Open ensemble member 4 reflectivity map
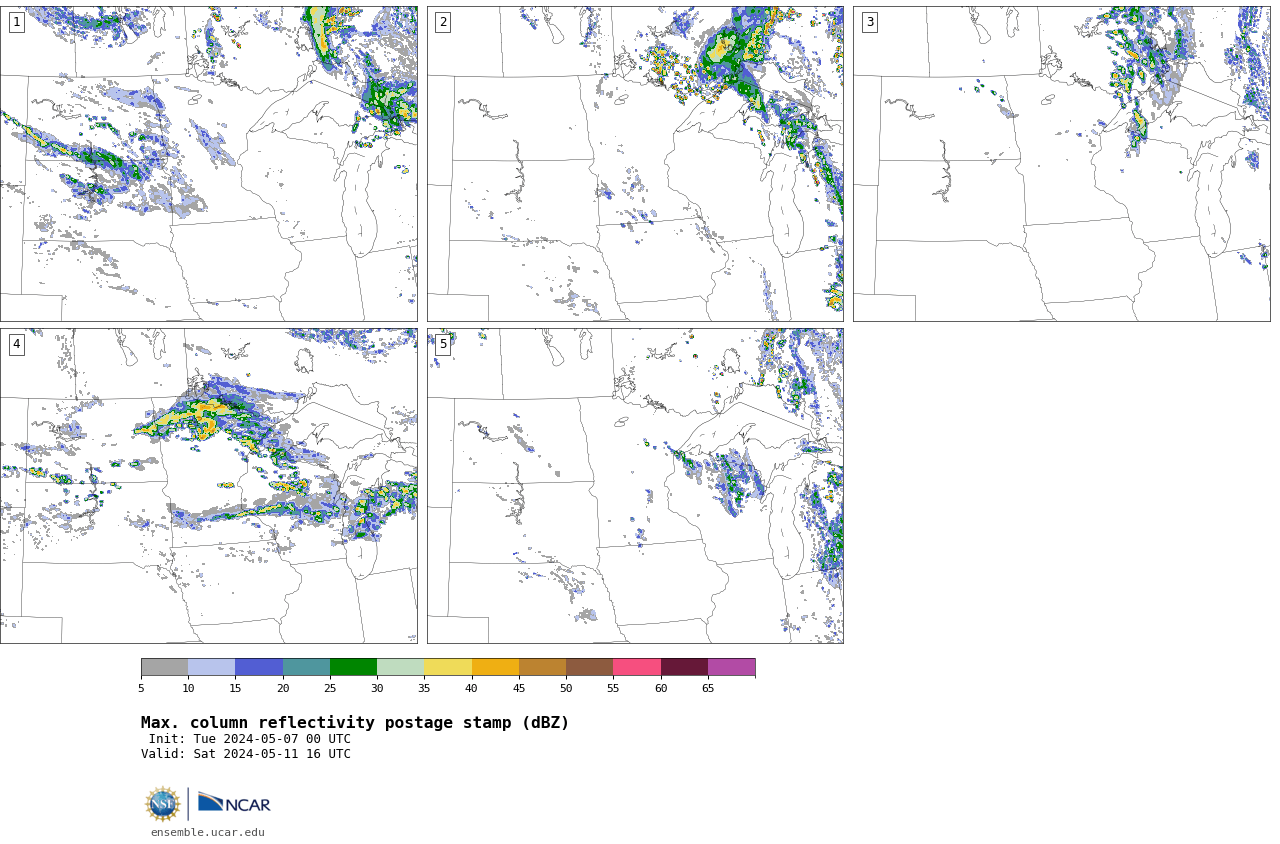 [x=209, y=486]
